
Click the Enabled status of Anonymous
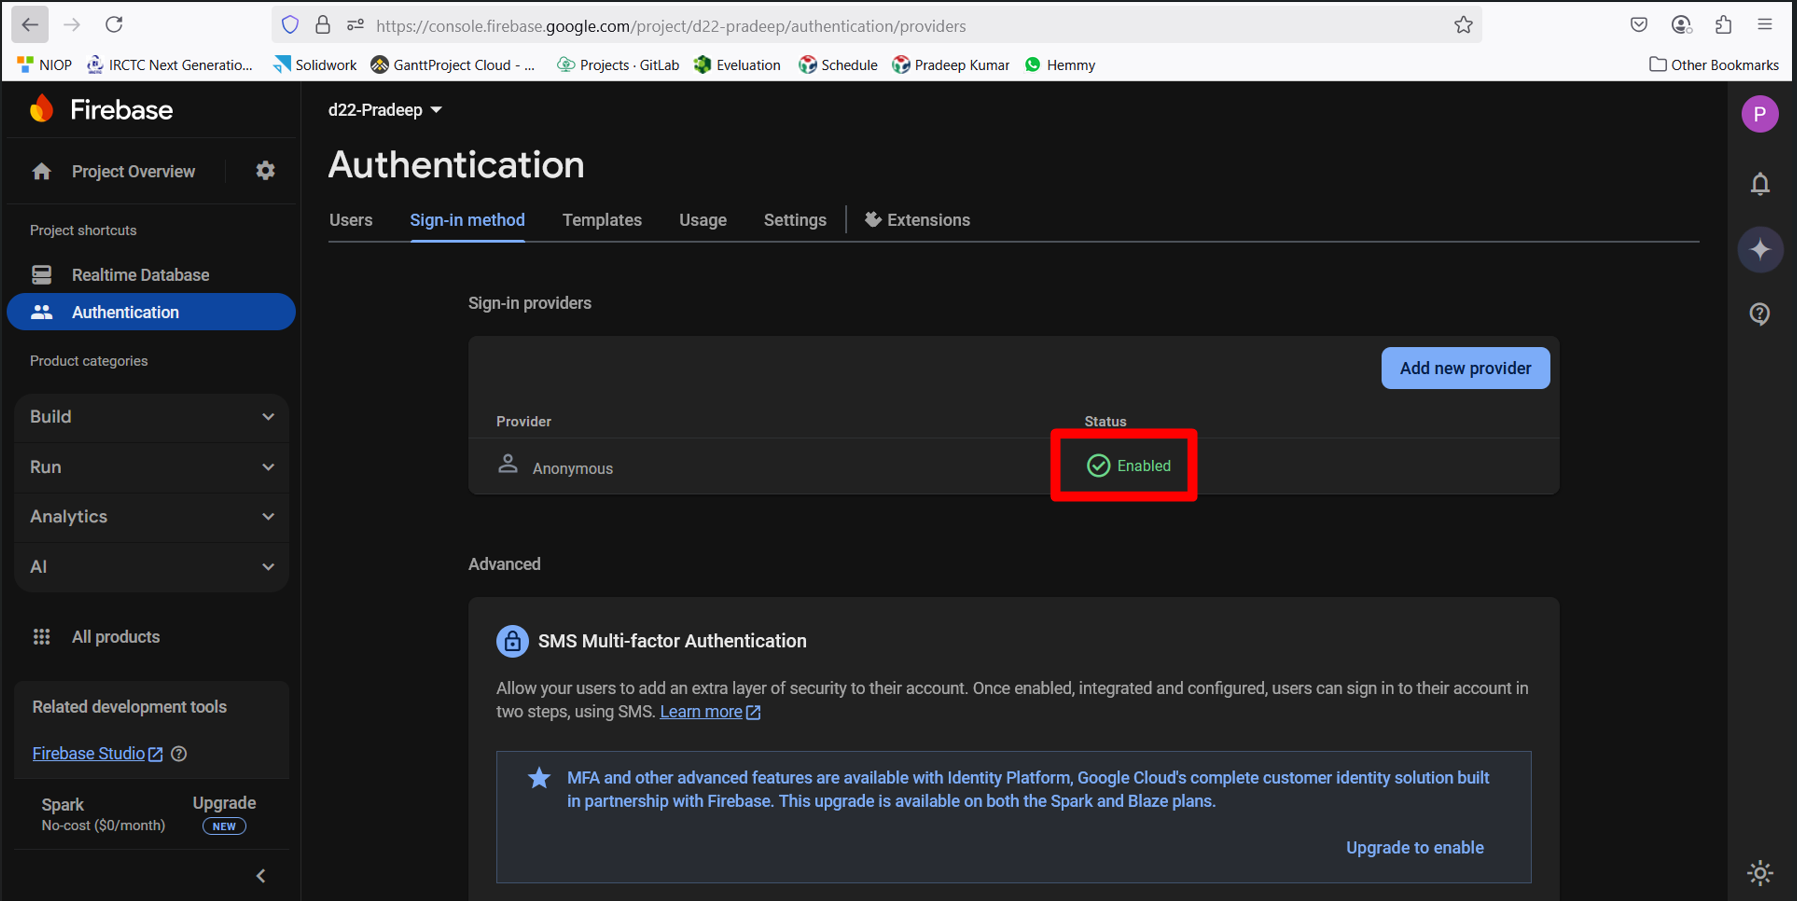[x=1129, y=466]
